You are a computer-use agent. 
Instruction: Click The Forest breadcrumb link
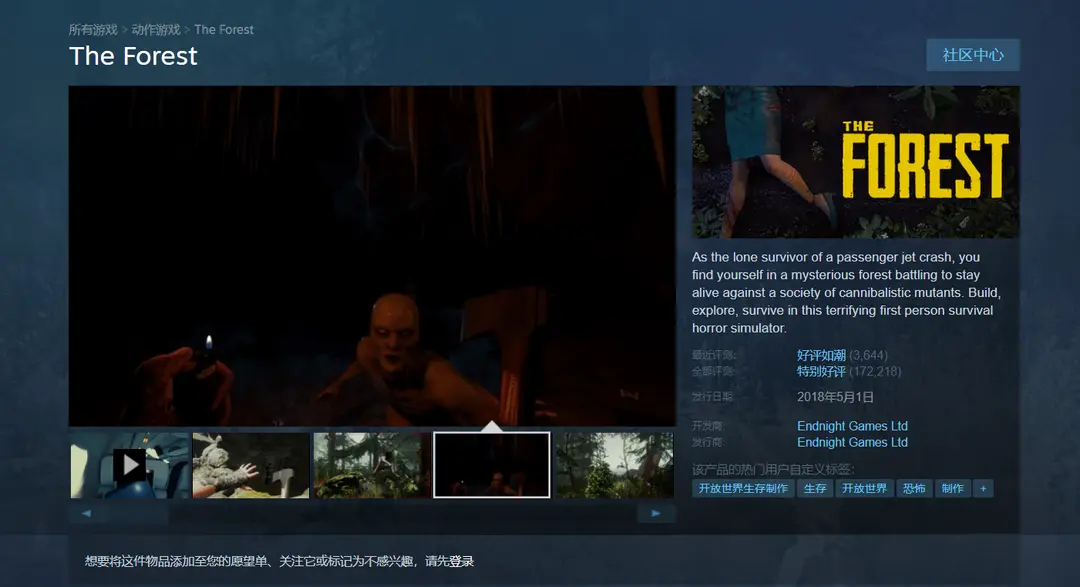pyautogui.click(x=224, y=30)
